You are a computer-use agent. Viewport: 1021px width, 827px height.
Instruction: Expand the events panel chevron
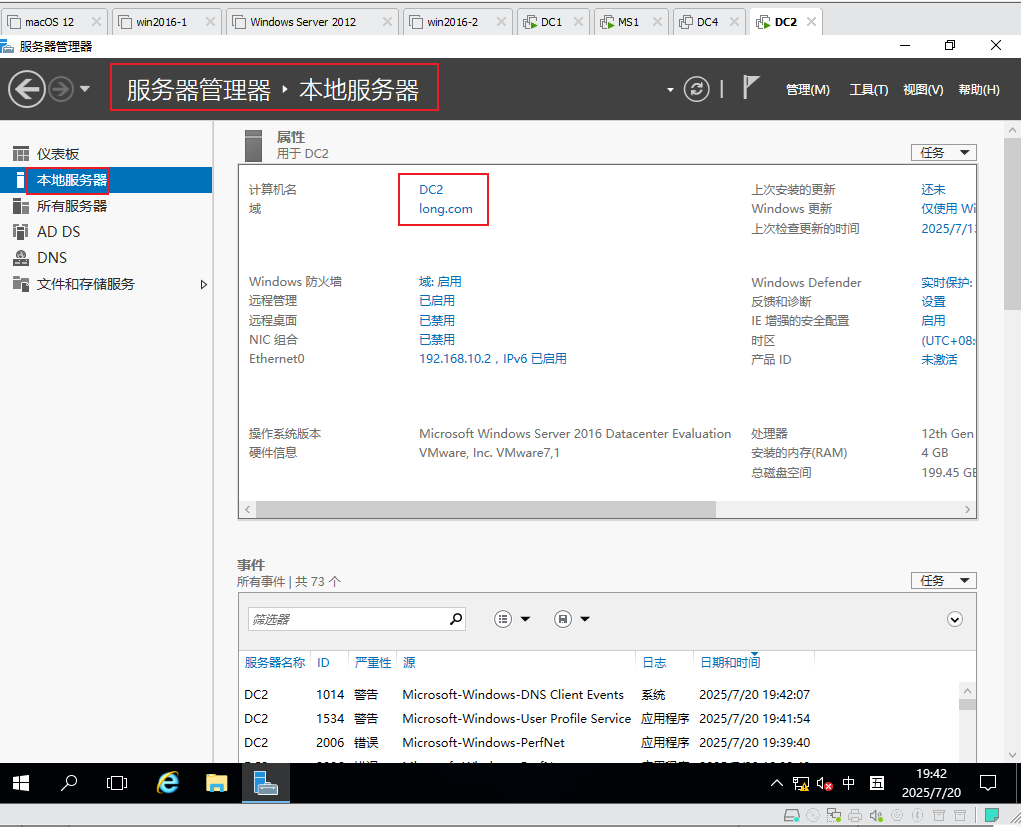coord(955,619)
